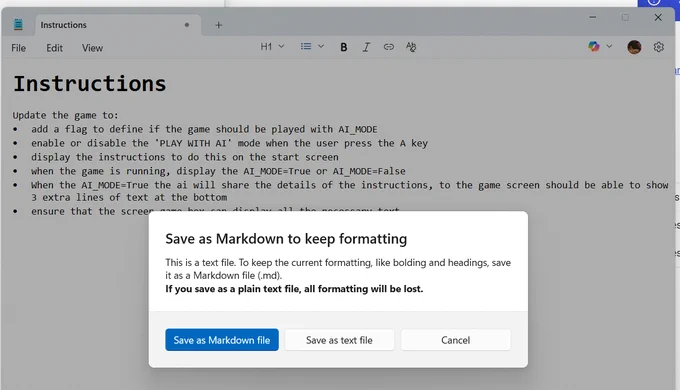
Task: Insert a link with the link icon
Action: [x=389, y=47]
